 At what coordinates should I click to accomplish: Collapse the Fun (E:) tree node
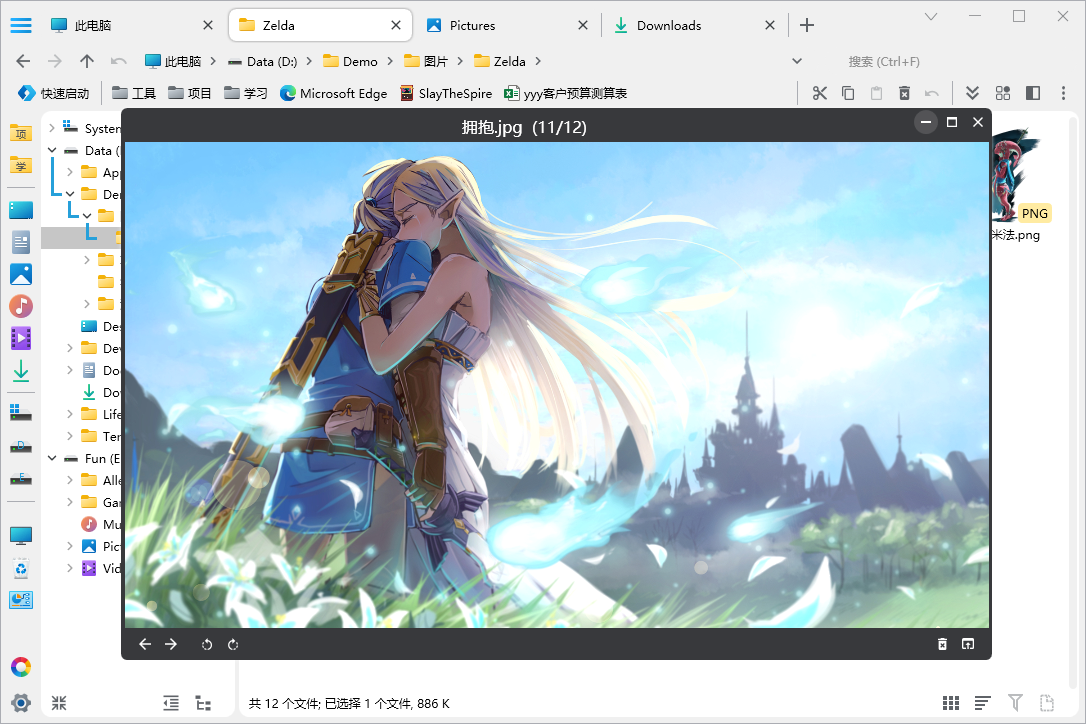(x=52, y=458)
